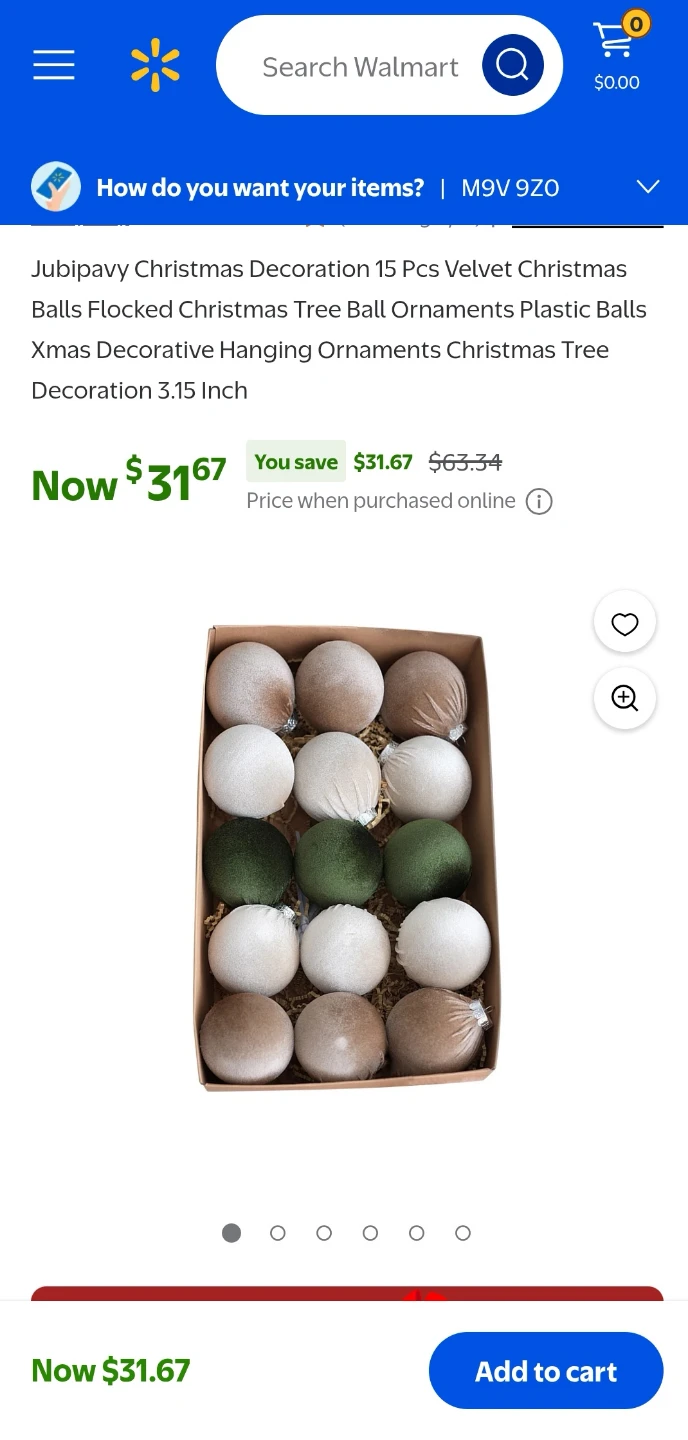Select the third image carousel dot
Viewport: 688px width, 1440px height.
click(324, 1233)
